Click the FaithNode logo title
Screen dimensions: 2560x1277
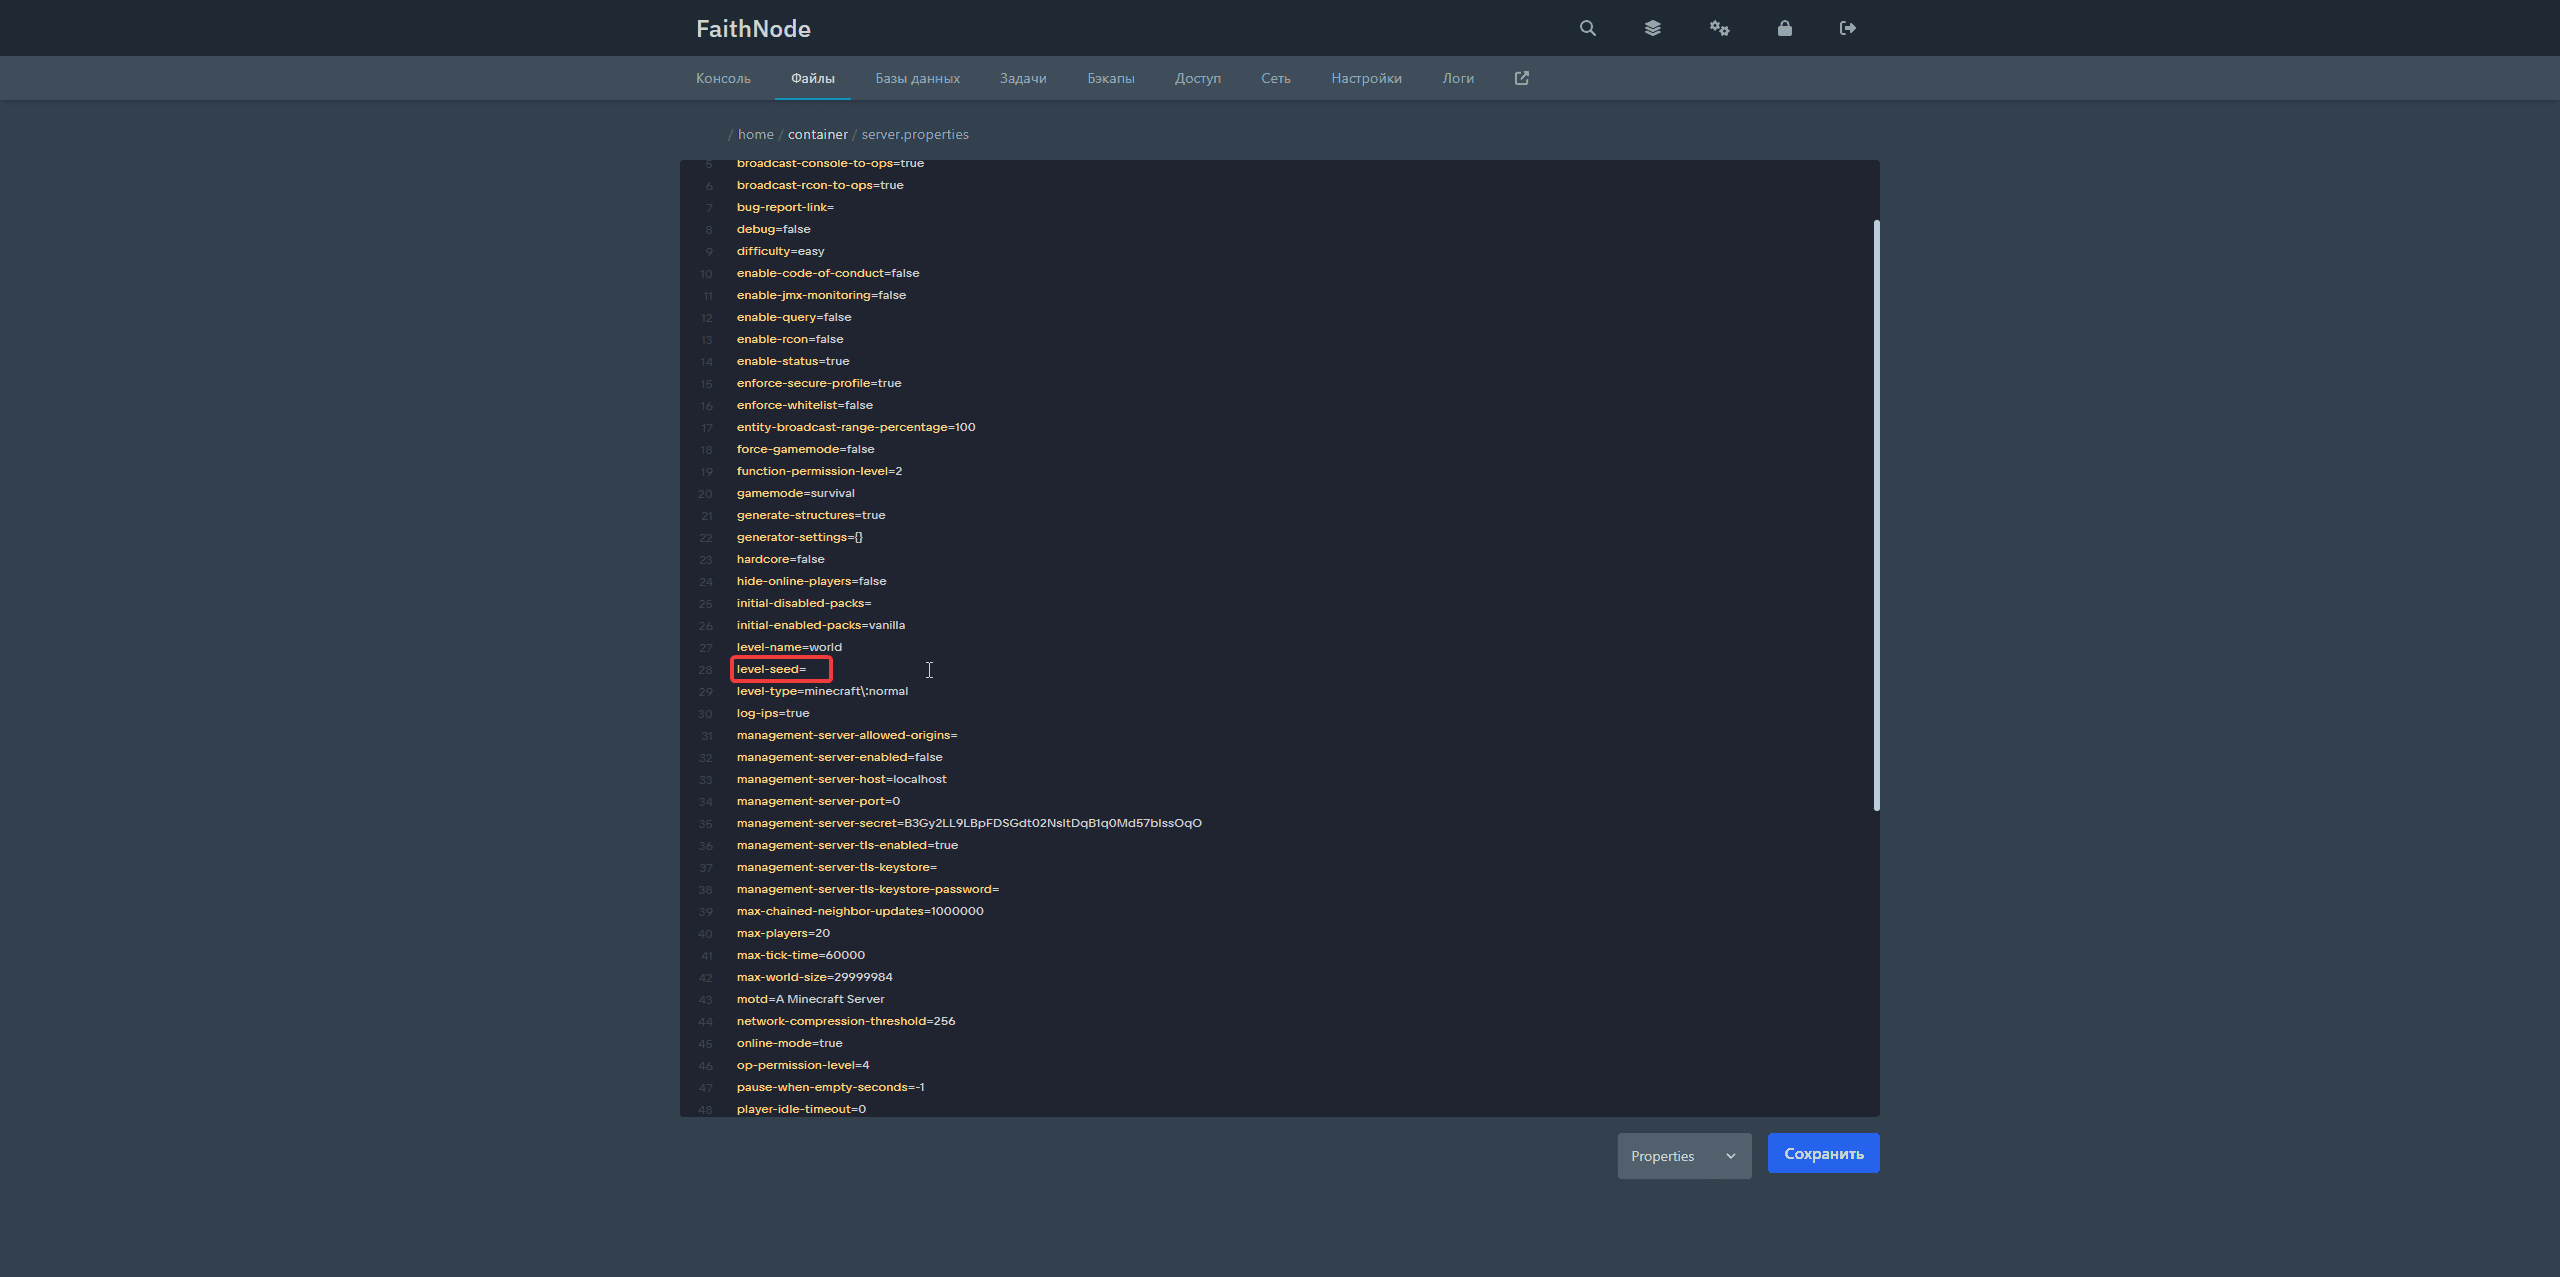[x=753, y=29]
